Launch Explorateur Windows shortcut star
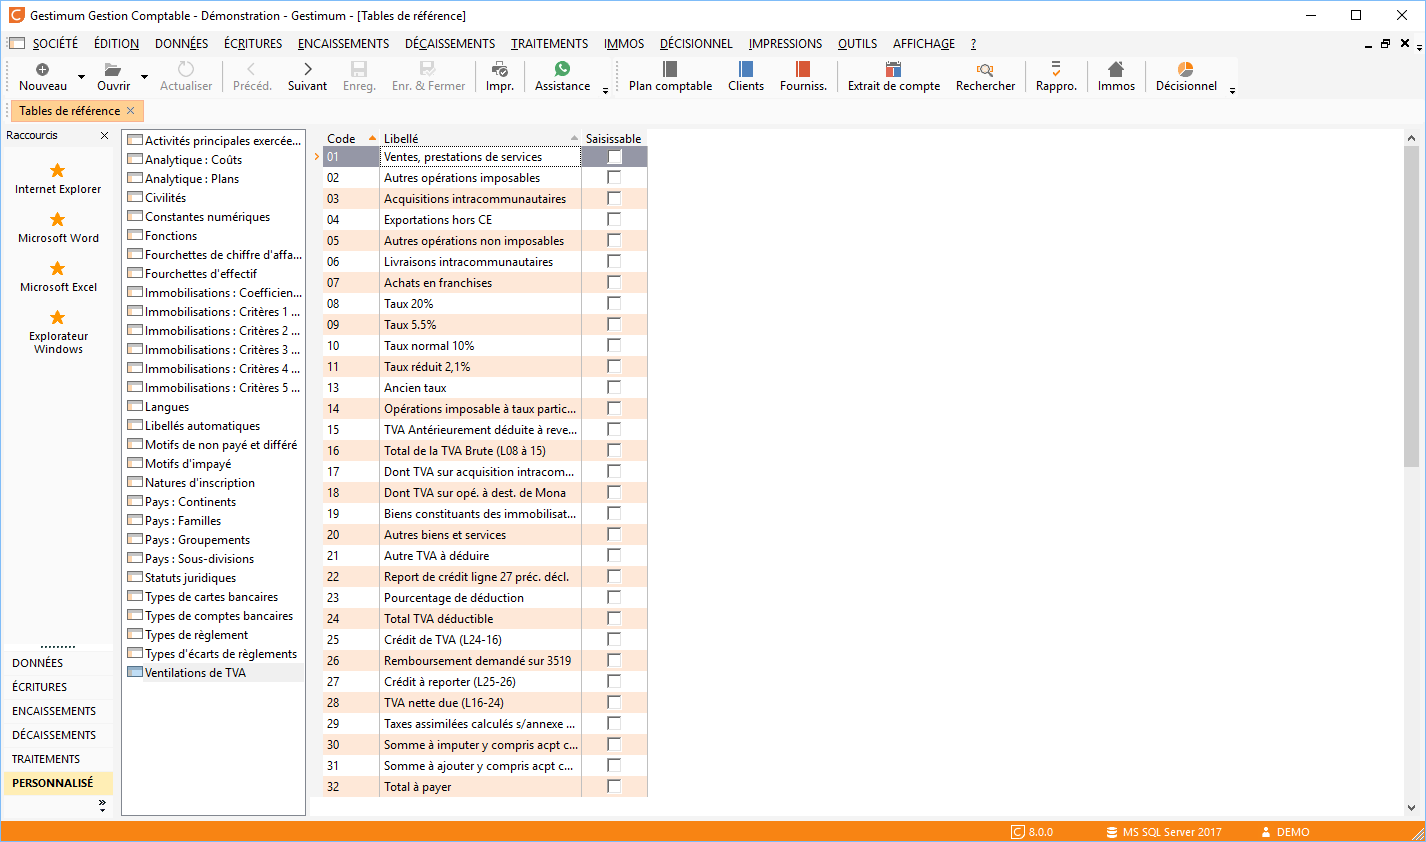Viewport: 1426px width, 842px height. click(x=58, y=318)
